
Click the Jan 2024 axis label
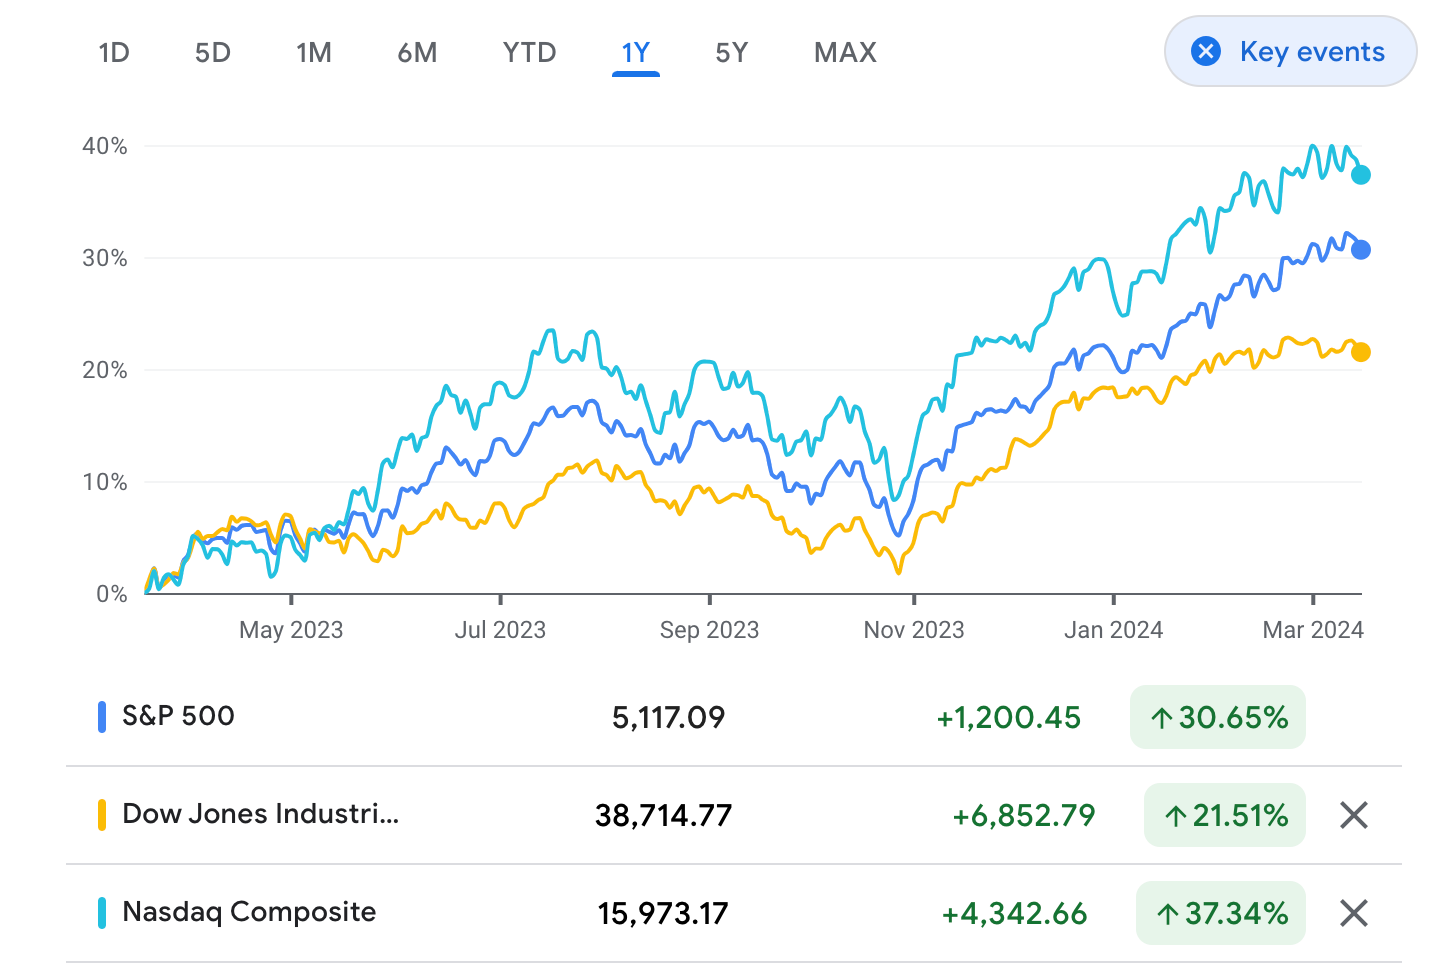pyautogui.click(x=1113, y=630)
